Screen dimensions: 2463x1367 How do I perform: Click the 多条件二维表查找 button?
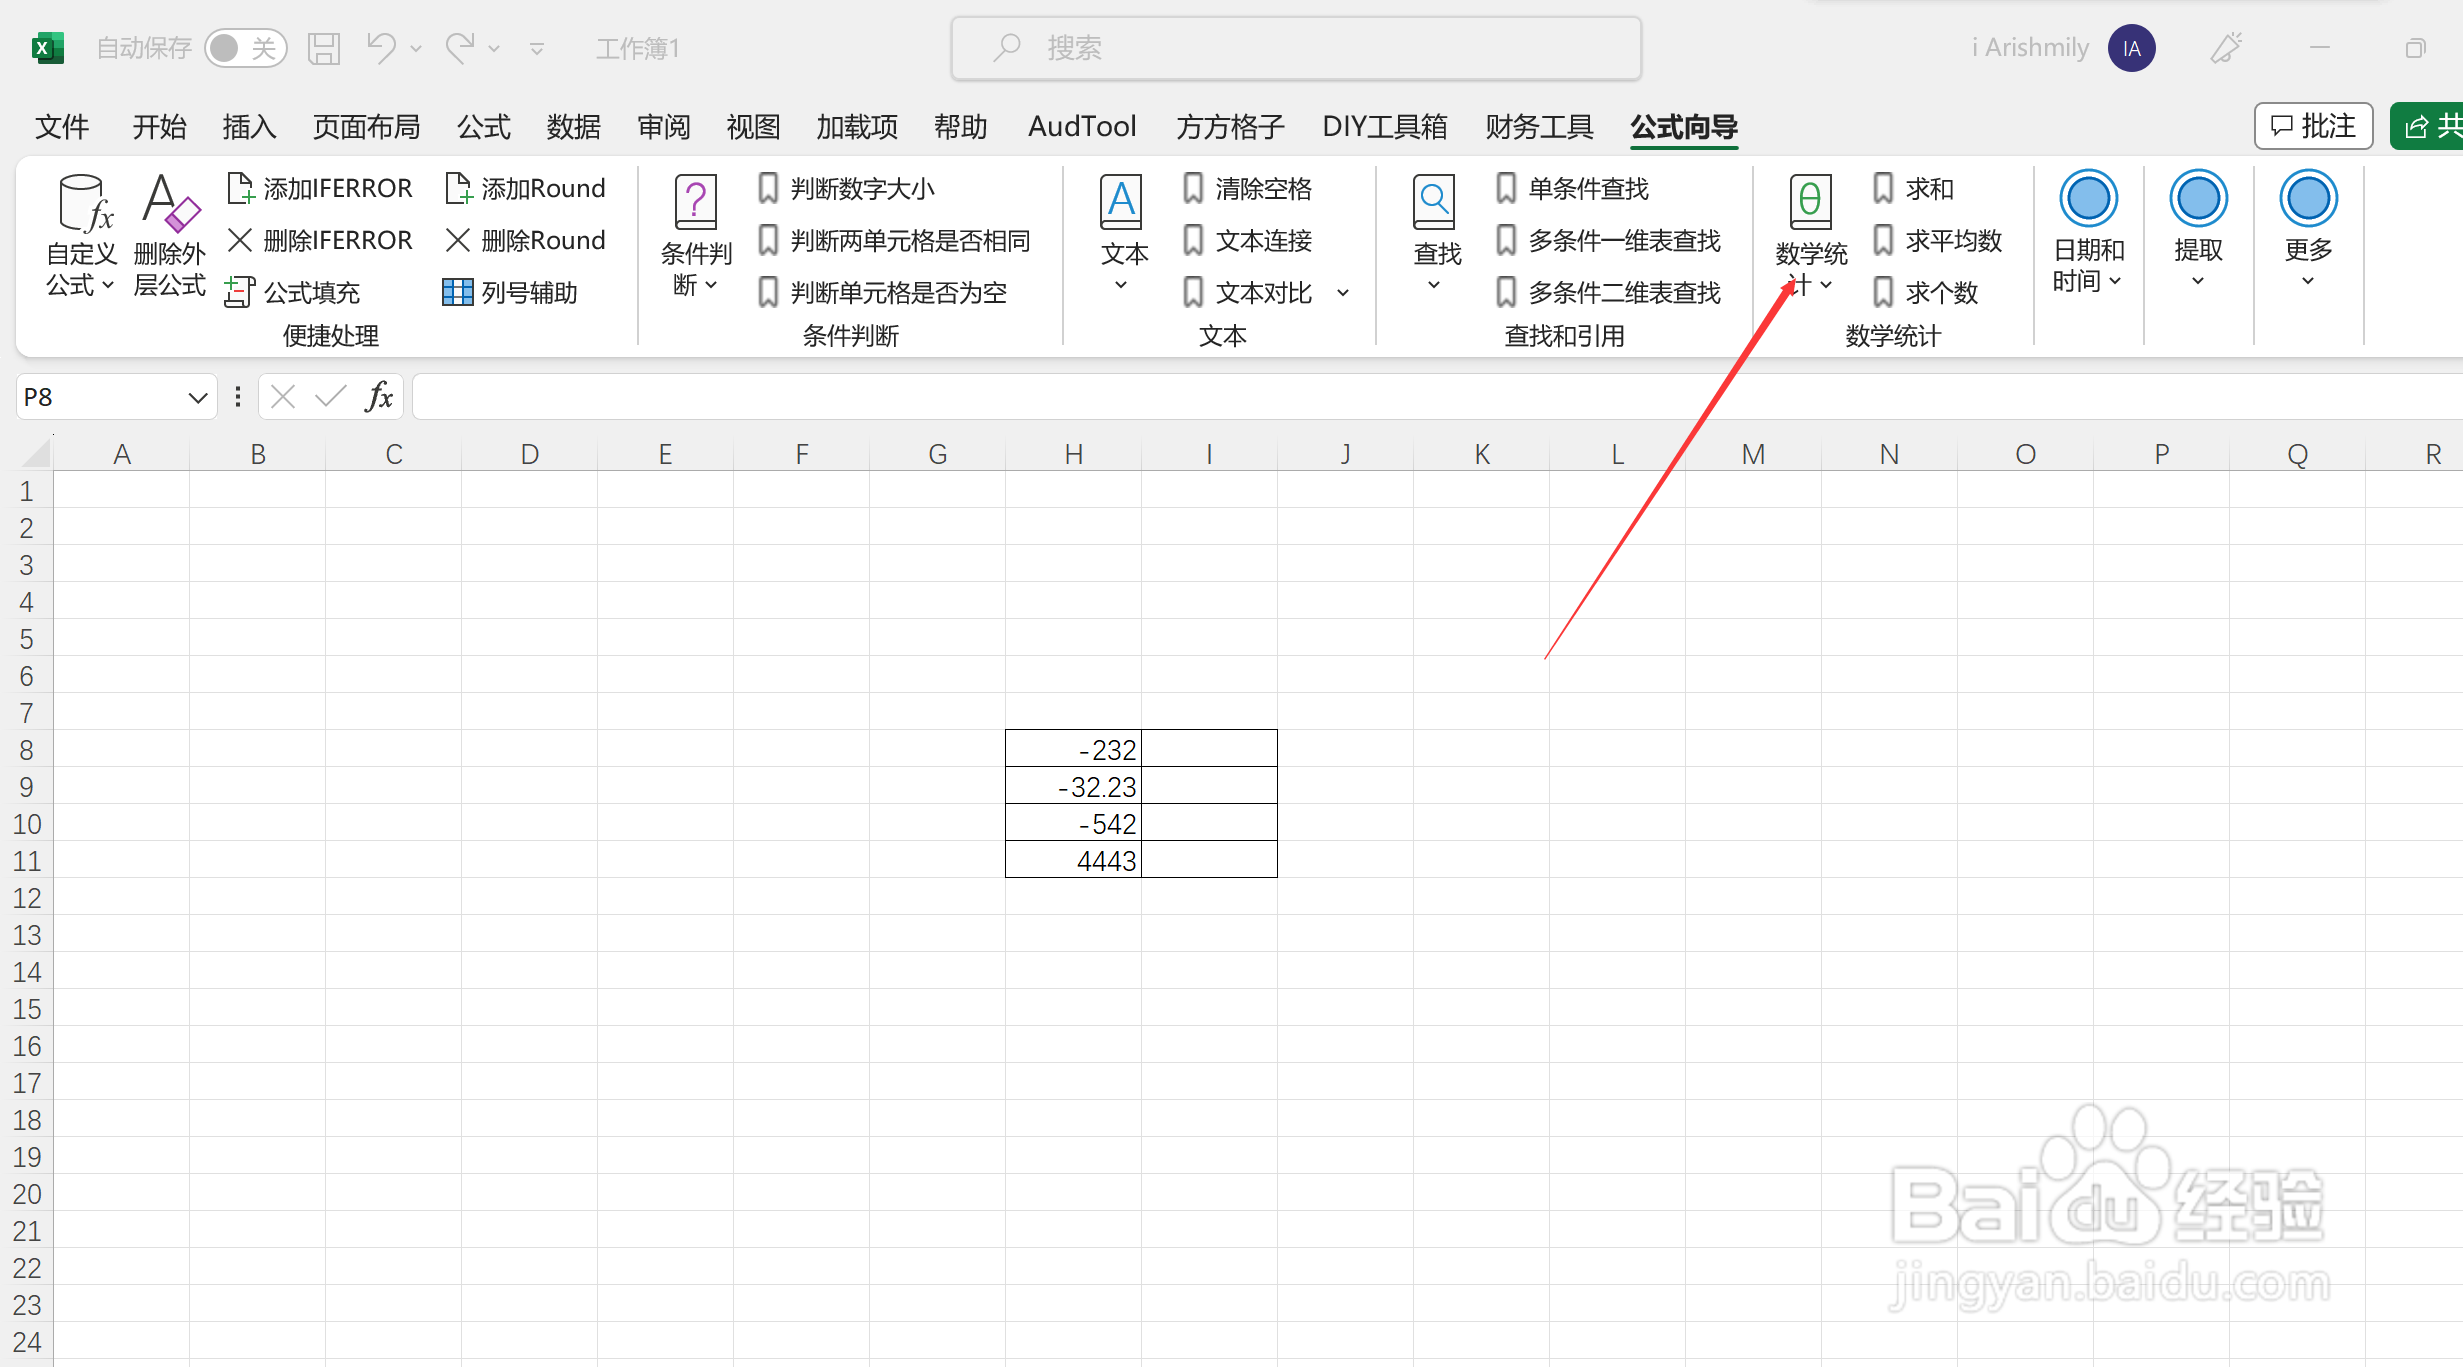coord(1609,292)
